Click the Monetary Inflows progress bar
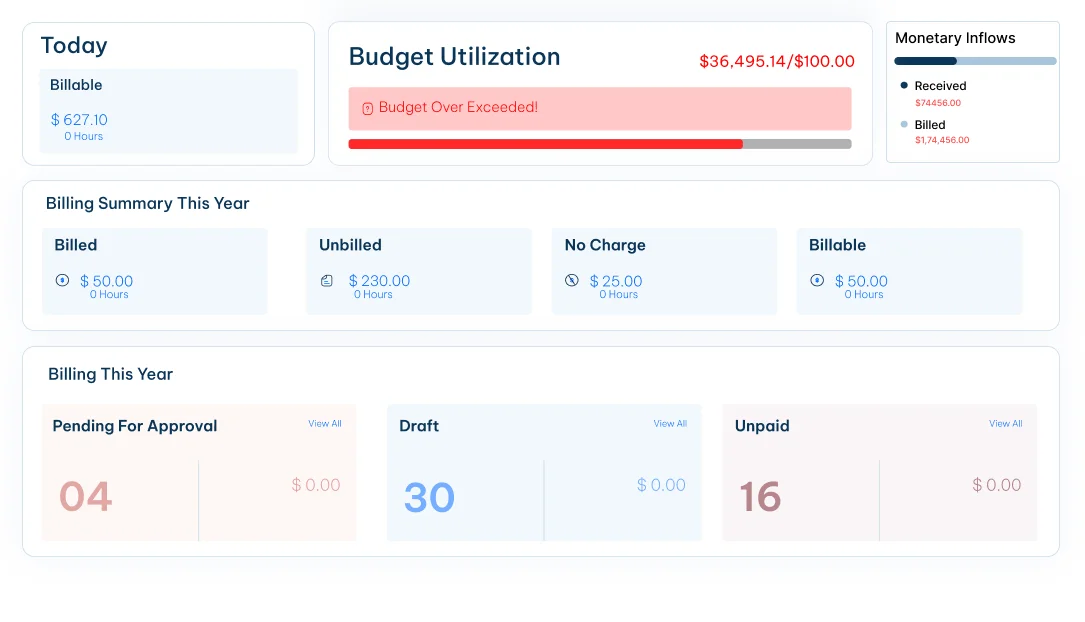 [x=975, y=61]
